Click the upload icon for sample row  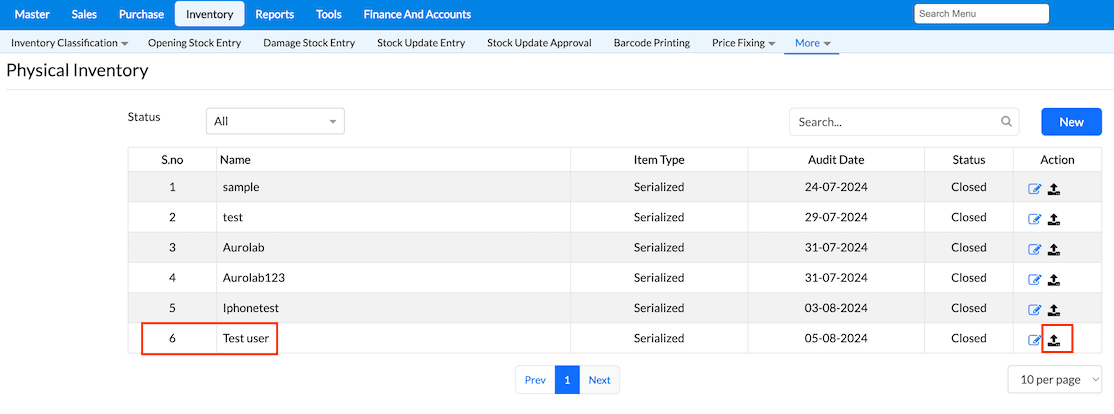[1054, 189]
